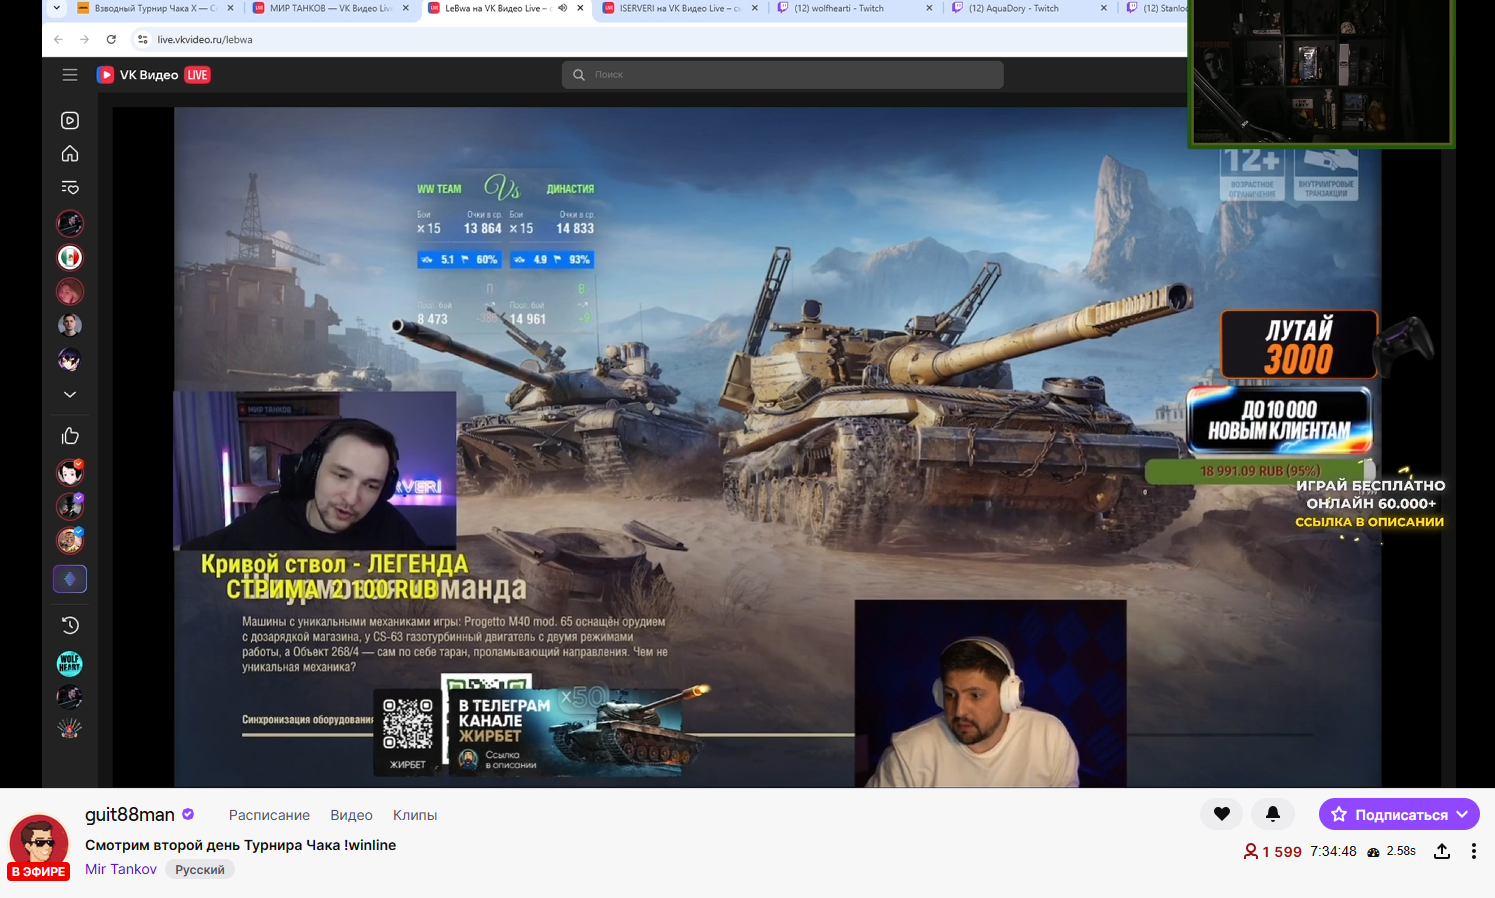The image size is (1495, 898).
Task: Open the recommended avatar with blue badge
Action: [70, 540]
